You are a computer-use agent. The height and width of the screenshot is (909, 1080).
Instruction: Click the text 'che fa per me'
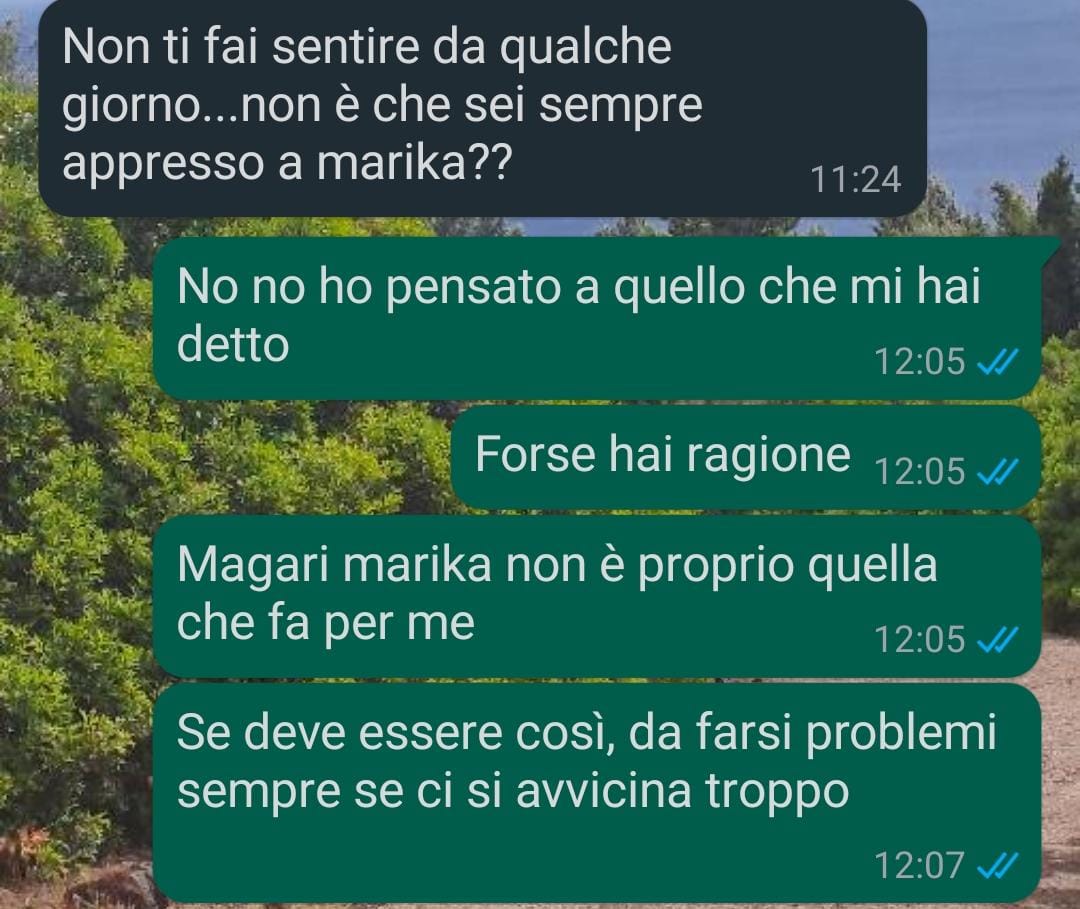click(x=326, y=625)
